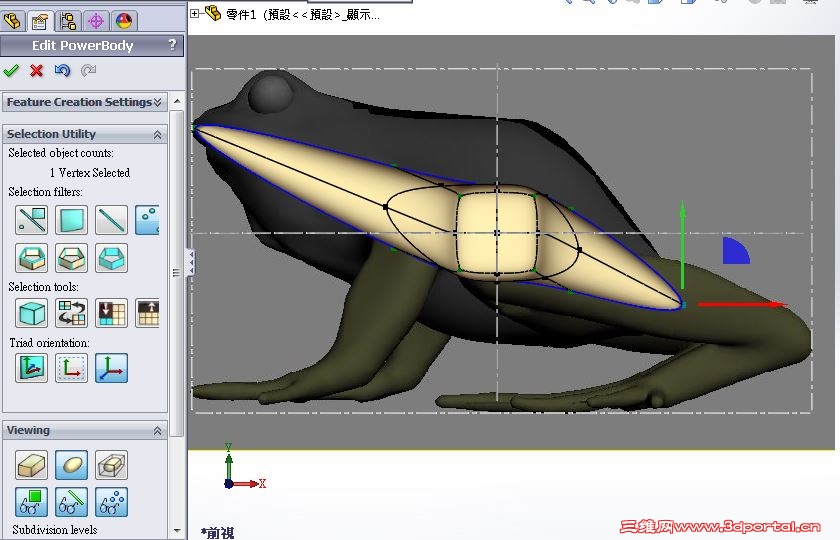Select the first open-box body filter icon
Viewport: 840px width, 540px height.
point(32,258)
